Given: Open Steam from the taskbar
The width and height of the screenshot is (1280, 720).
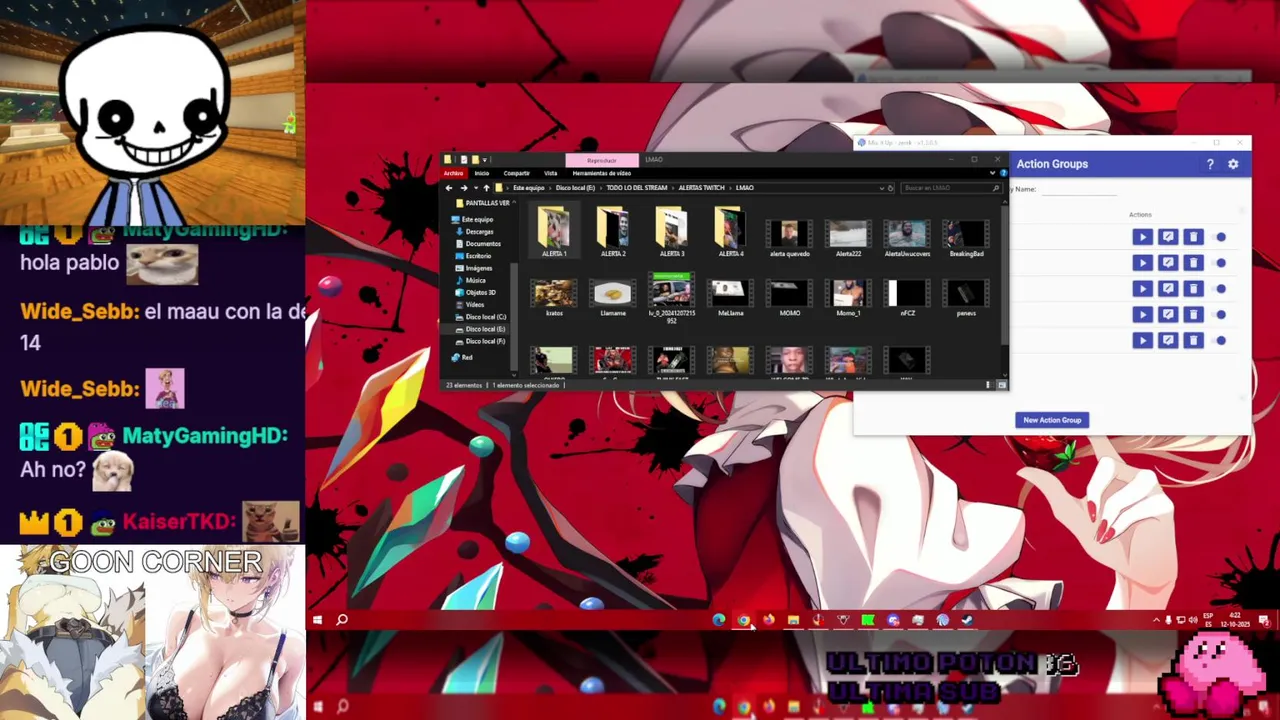Looking at the screenshot, I should coord(967,620).
